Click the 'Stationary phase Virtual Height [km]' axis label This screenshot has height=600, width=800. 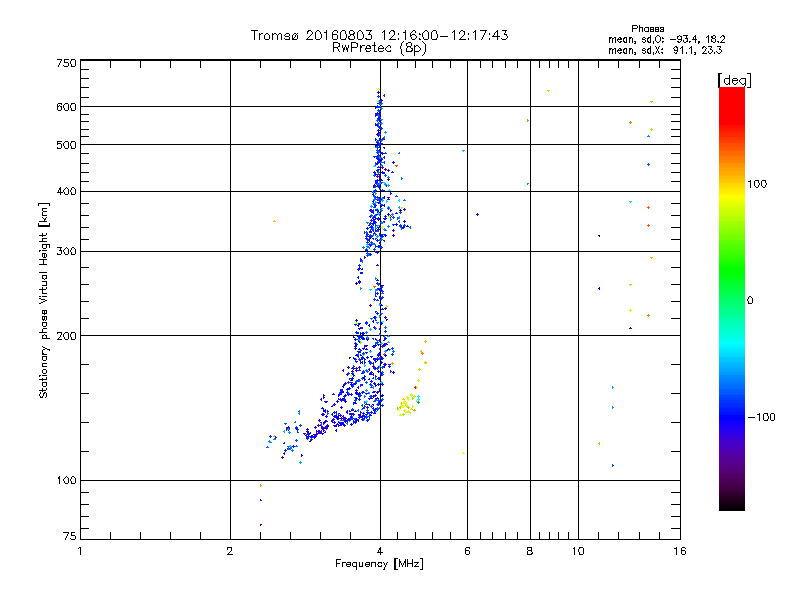pyautogui.click(x=44, y=300)
